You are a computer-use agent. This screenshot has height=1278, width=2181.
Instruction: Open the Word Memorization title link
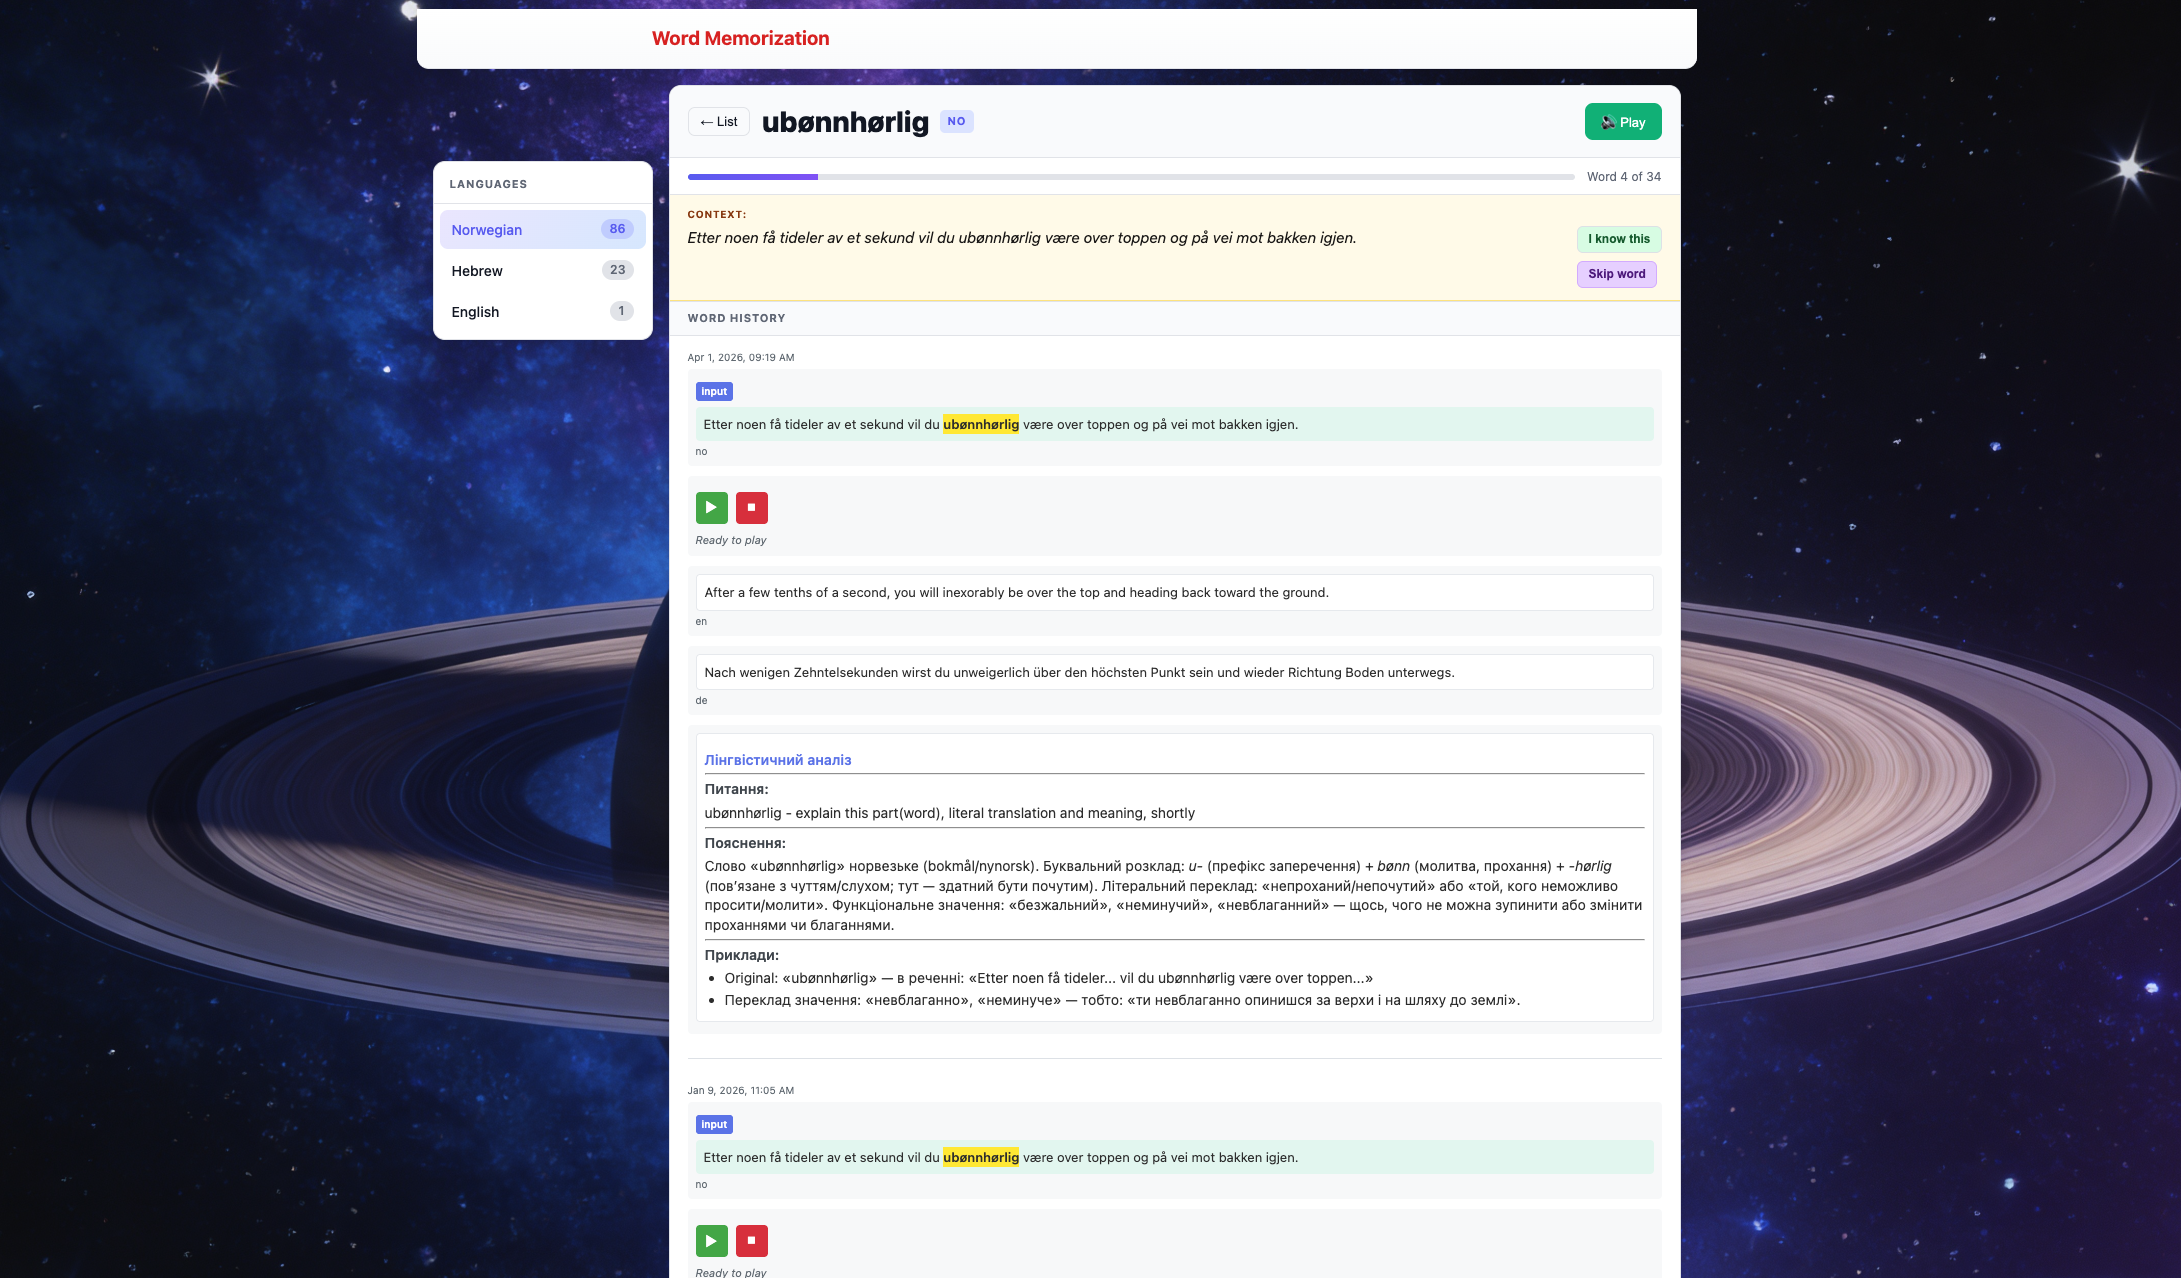(x=740, y=38)
